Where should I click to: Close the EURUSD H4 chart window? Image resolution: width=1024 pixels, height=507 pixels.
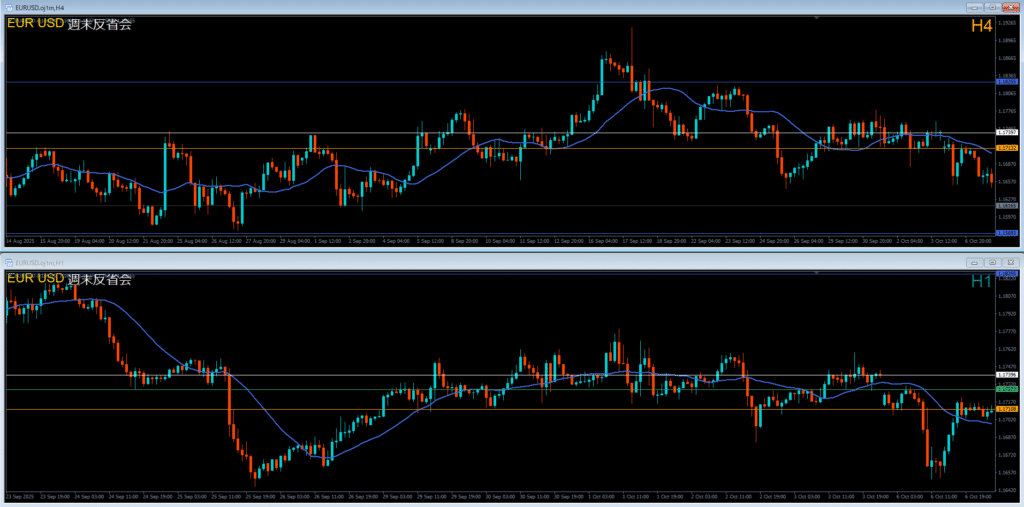click(x=1010, y=7)
